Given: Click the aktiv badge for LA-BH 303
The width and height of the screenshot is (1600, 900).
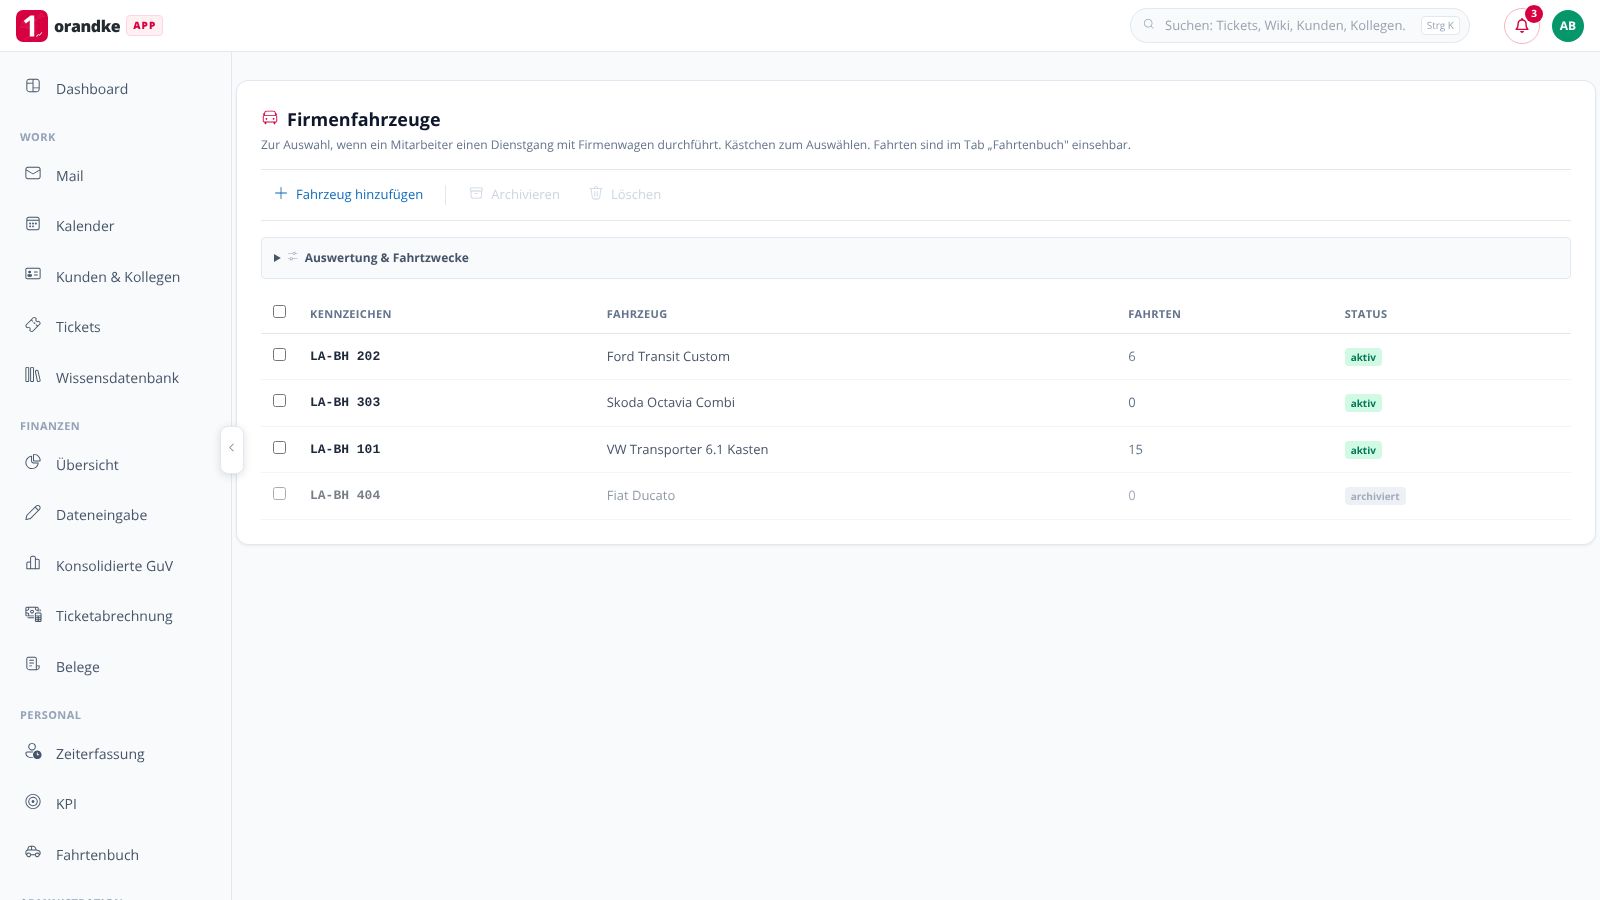Looking at the screenshot, I should click(1363, 403).
